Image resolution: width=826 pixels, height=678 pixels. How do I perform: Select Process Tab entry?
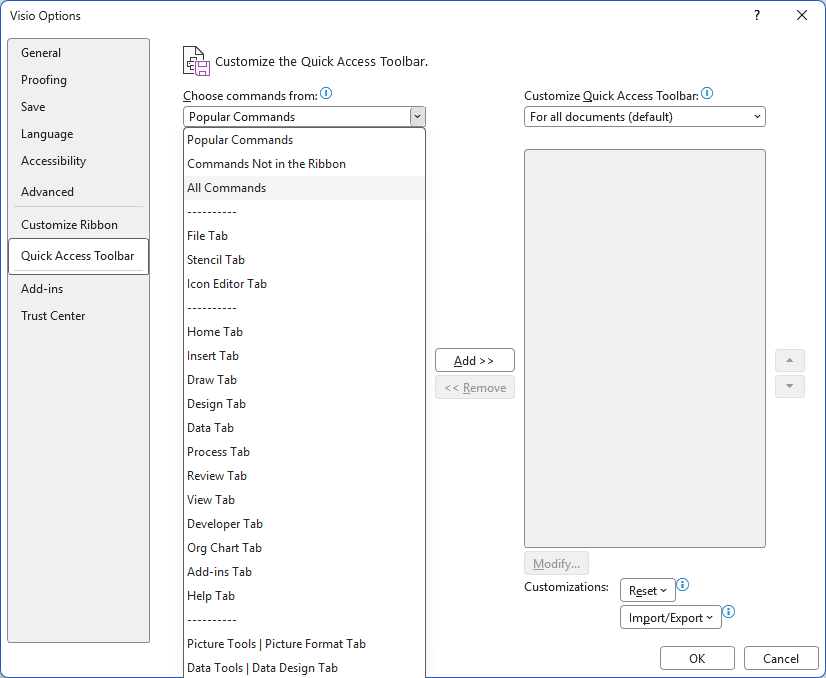click(x=304, y=452)
